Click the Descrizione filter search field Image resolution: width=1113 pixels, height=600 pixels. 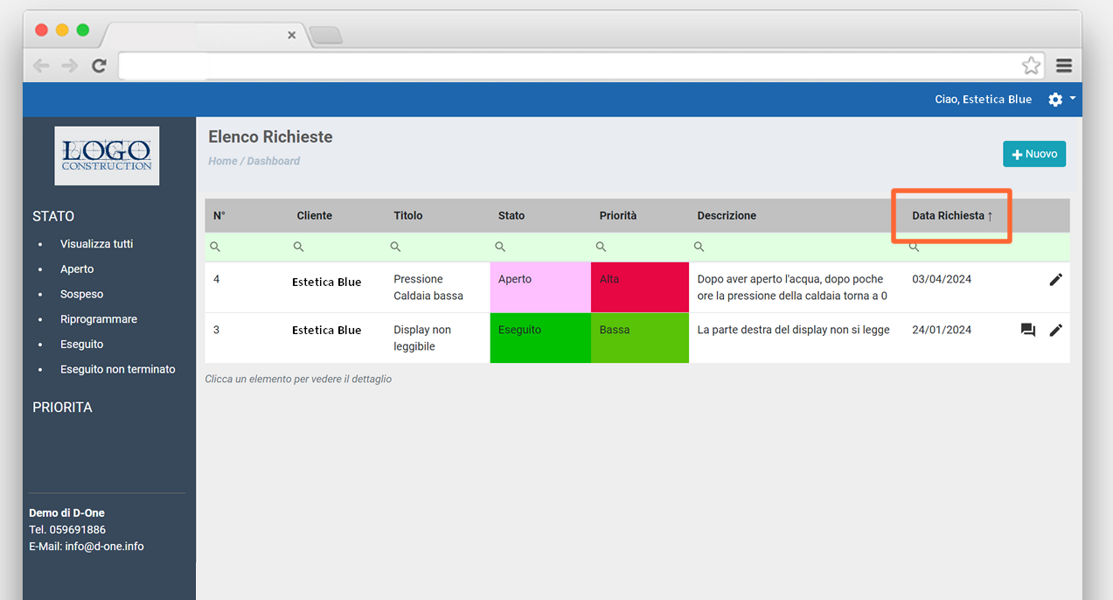pyautogui.click(x=790, y=247)
